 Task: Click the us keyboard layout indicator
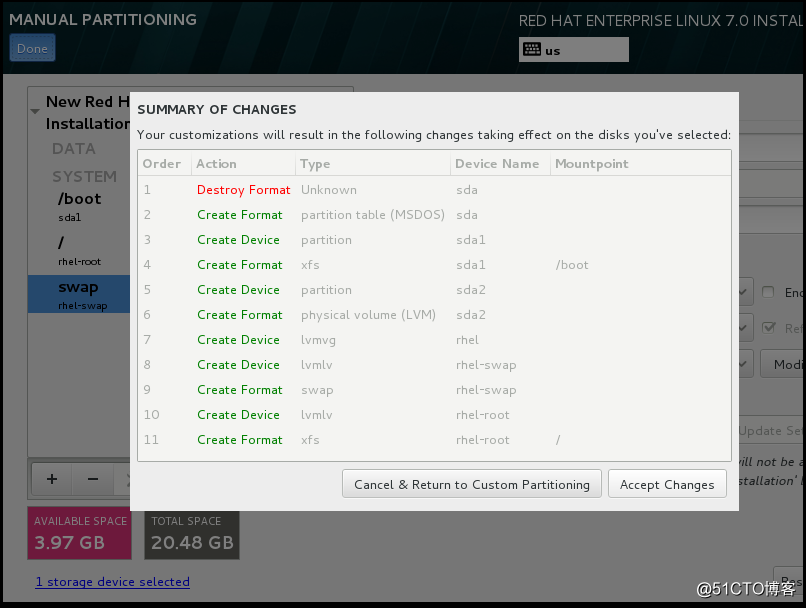pyautogui.click(x=573, y=50)
